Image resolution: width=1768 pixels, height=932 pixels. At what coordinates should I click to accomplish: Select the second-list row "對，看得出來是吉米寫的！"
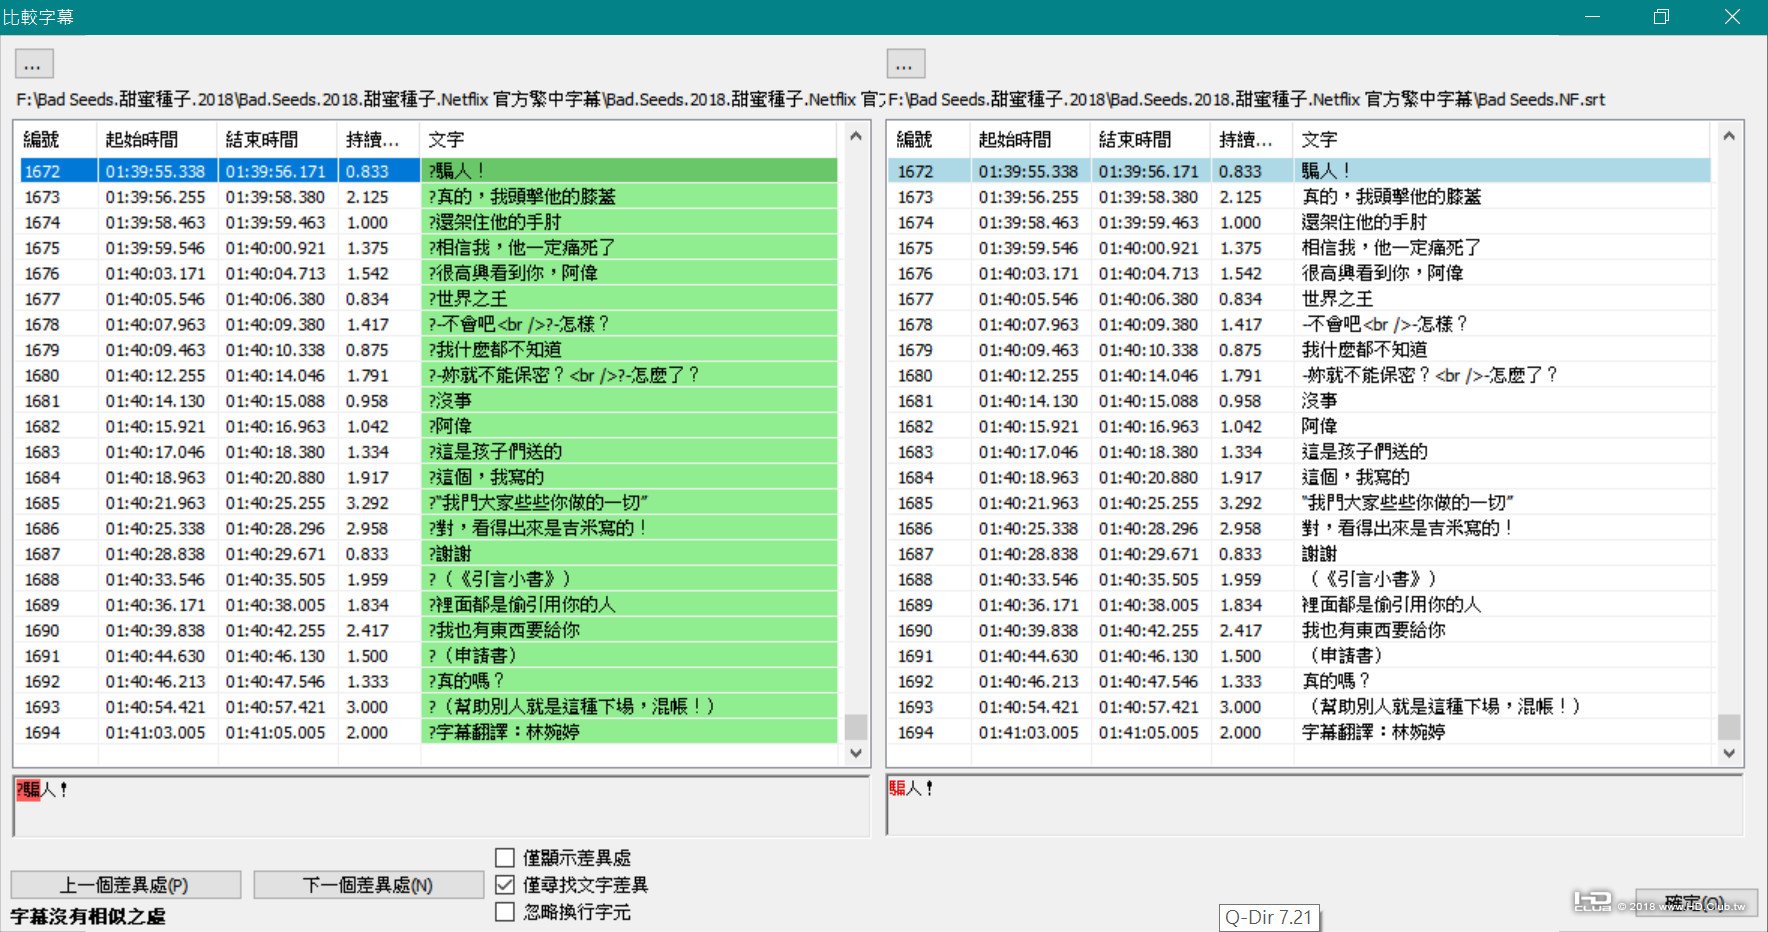[1300, 528]
